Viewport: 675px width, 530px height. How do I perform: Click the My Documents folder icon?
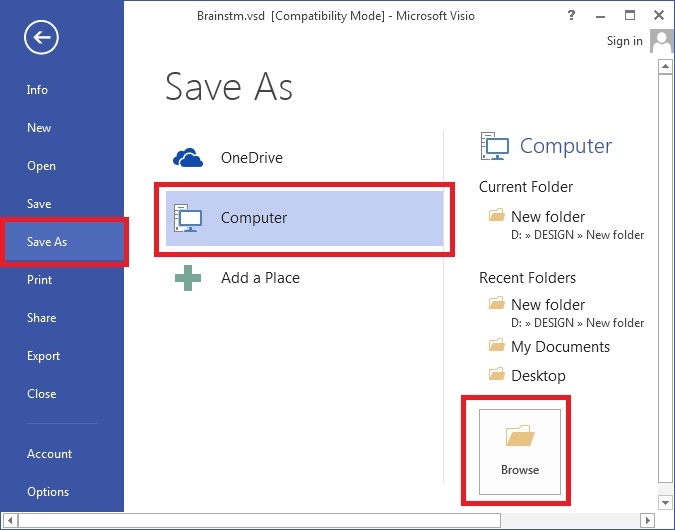click(496, 345)
